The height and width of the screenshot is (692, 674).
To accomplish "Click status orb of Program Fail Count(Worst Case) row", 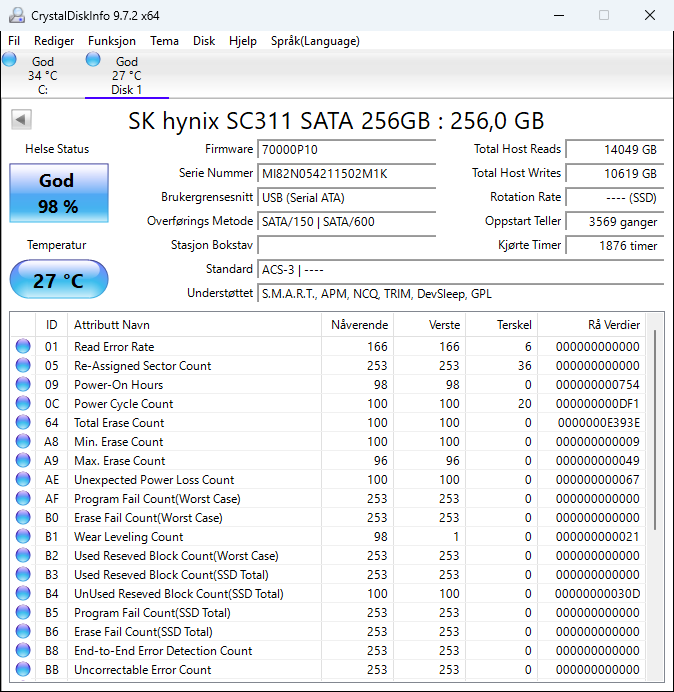I will (23, 498).
